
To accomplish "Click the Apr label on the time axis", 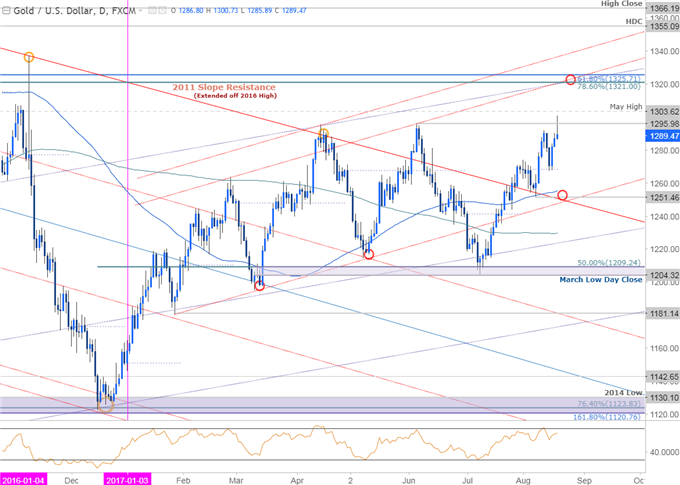I will 298,480.
